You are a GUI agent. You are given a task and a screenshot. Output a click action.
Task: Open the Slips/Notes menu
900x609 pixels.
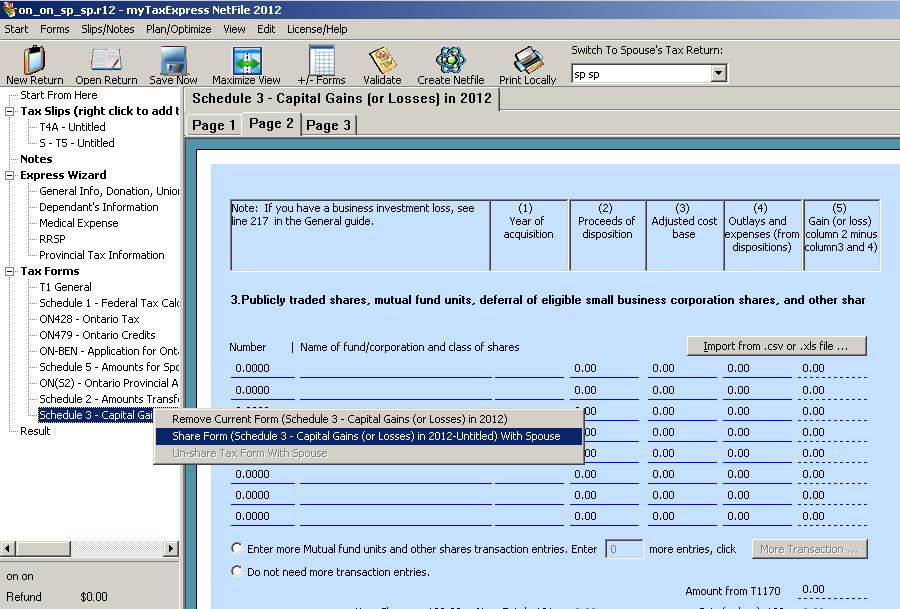click(107, 29)
